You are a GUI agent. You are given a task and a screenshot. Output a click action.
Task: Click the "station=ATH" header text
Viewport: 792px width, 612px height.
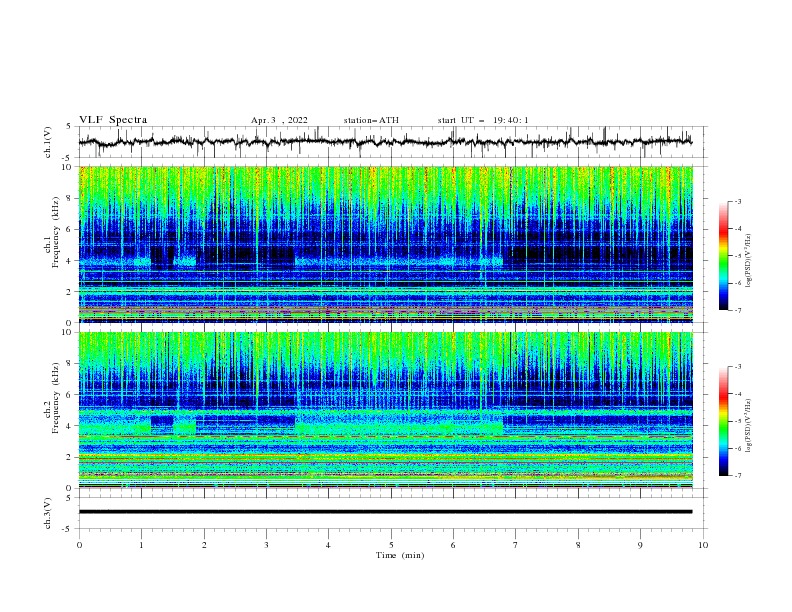click(x=371, y=120)
